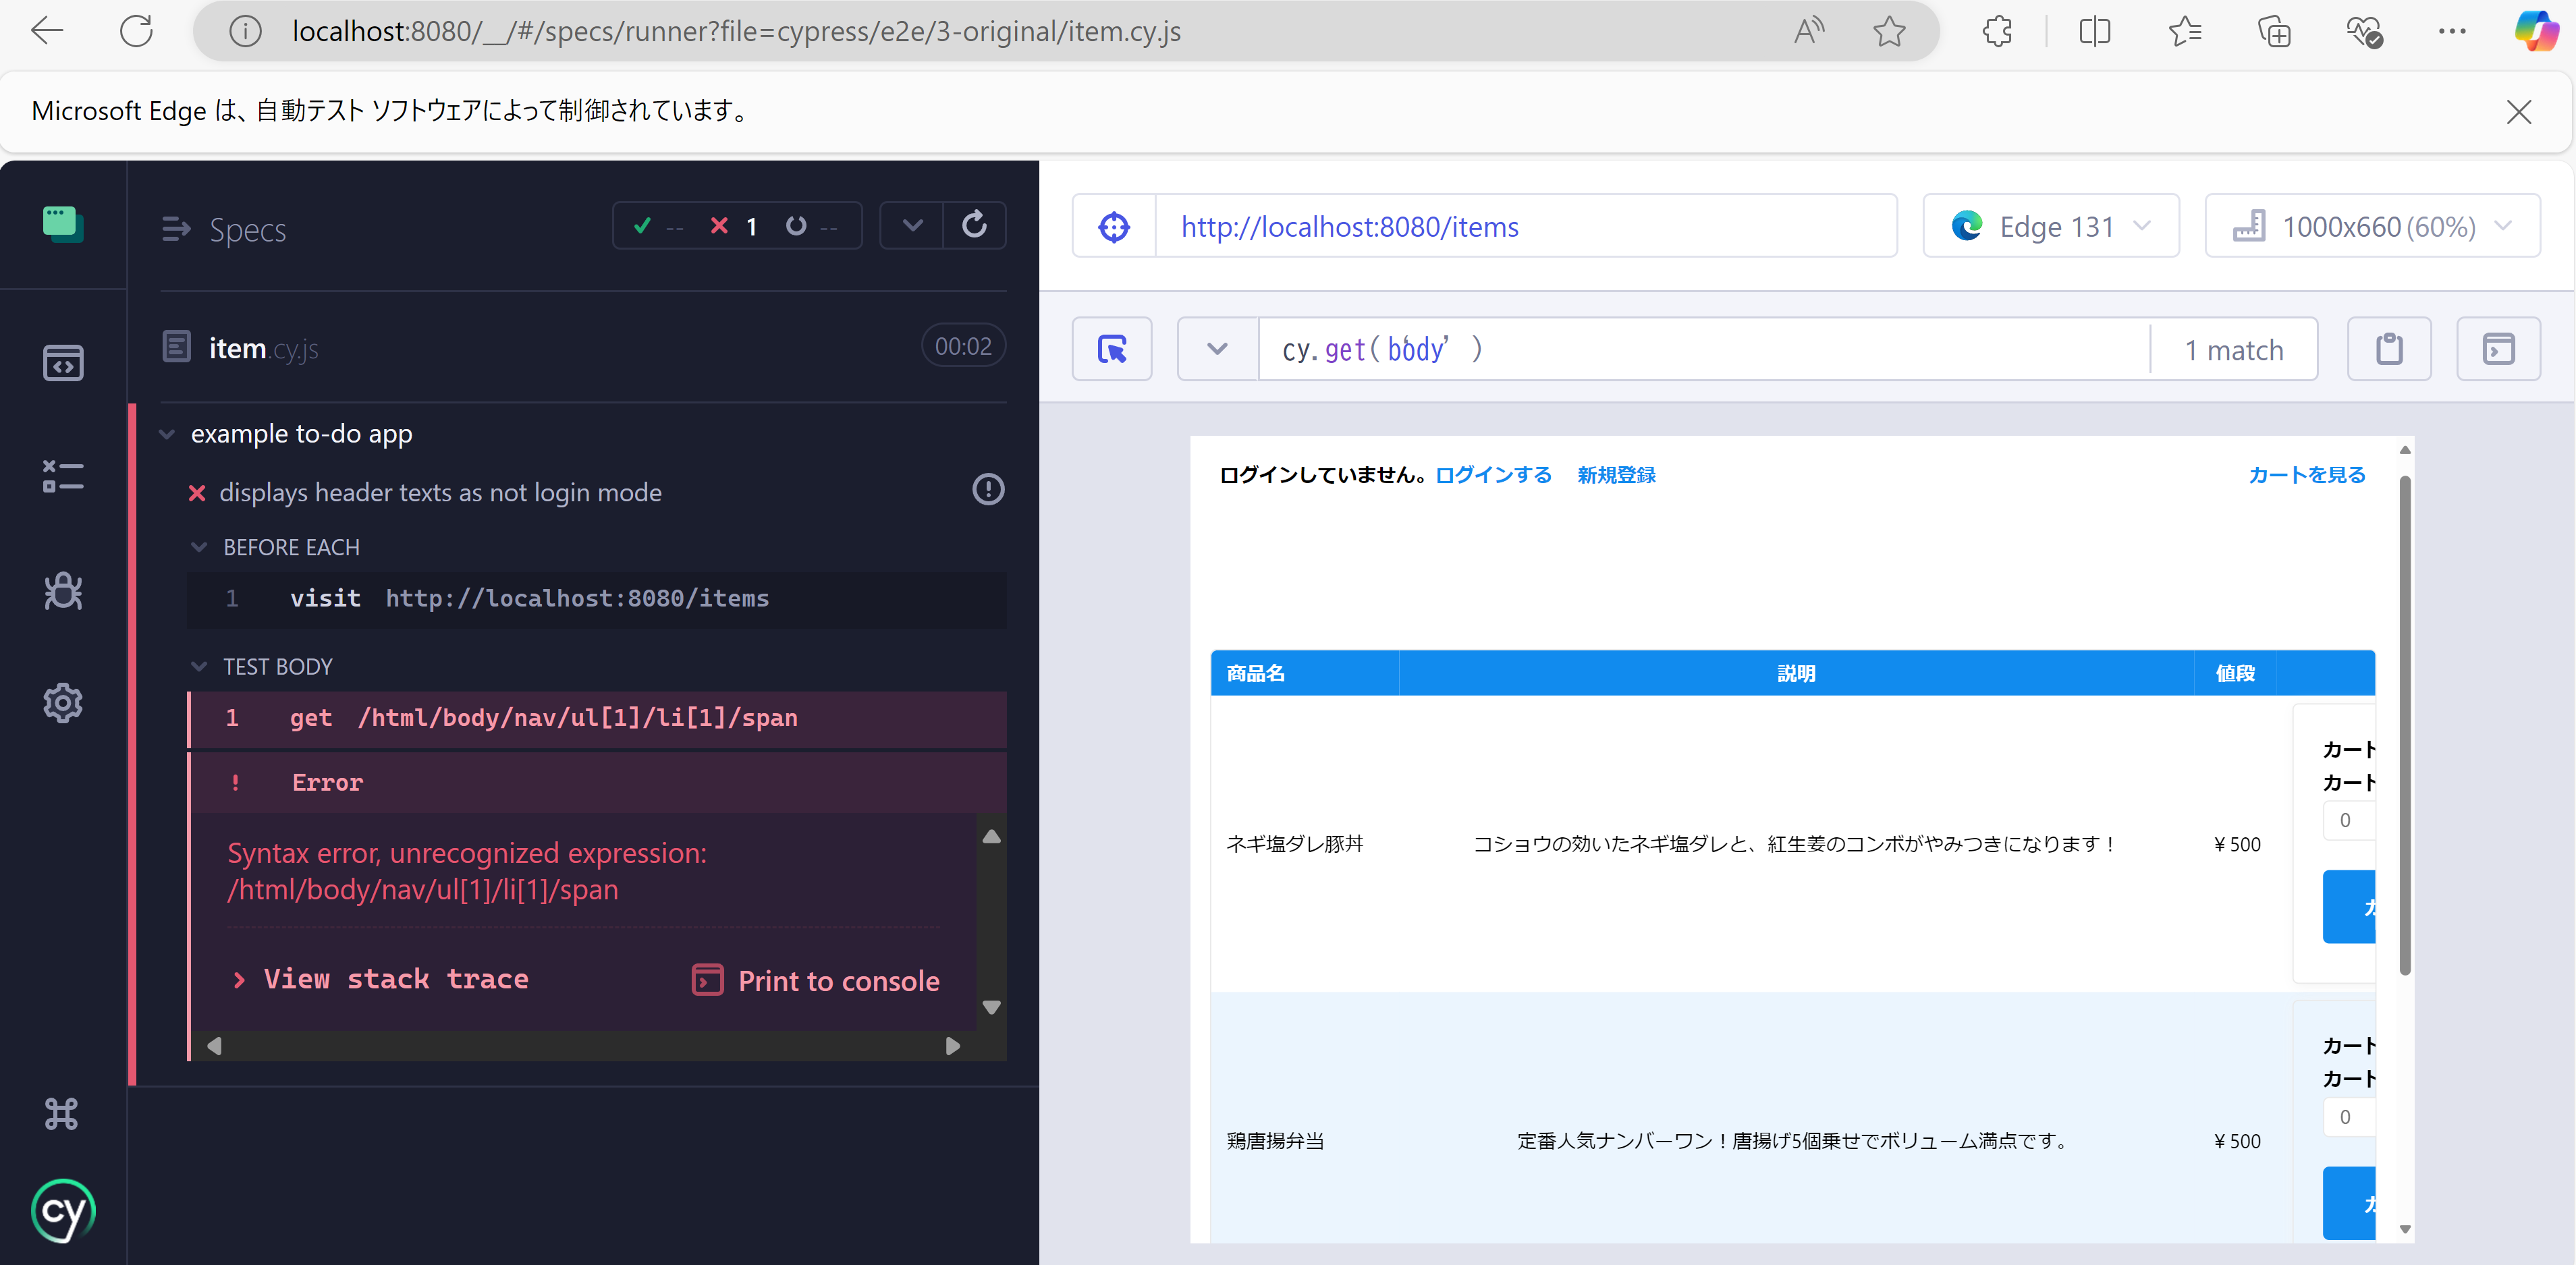Click the カートを見る link

point(2307,475)
